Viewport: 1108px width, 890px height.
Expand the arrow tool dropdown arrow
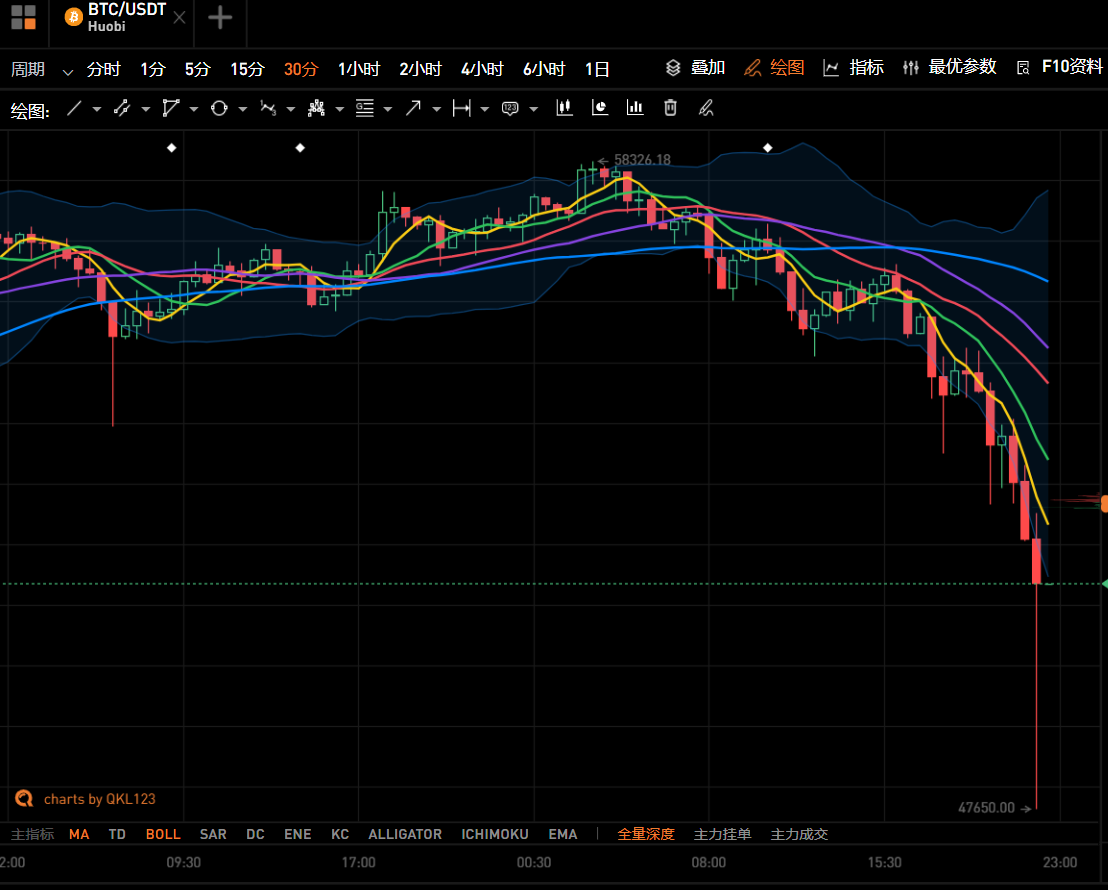pyautogui.click(x=436, y=109)
